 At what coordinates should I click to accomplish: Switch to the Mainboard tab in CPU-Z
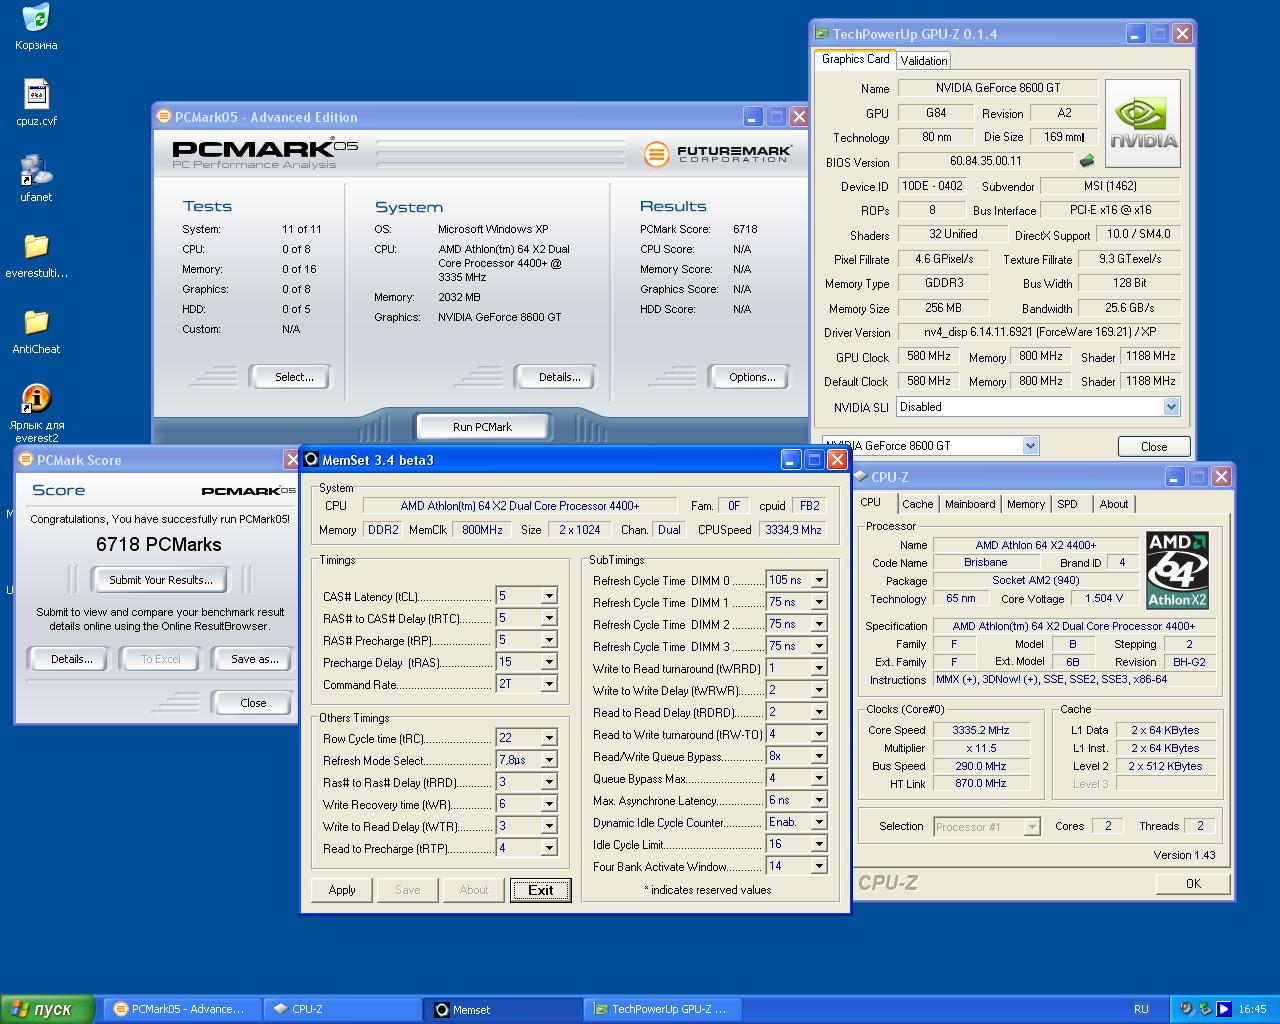(x=970, y=504)
